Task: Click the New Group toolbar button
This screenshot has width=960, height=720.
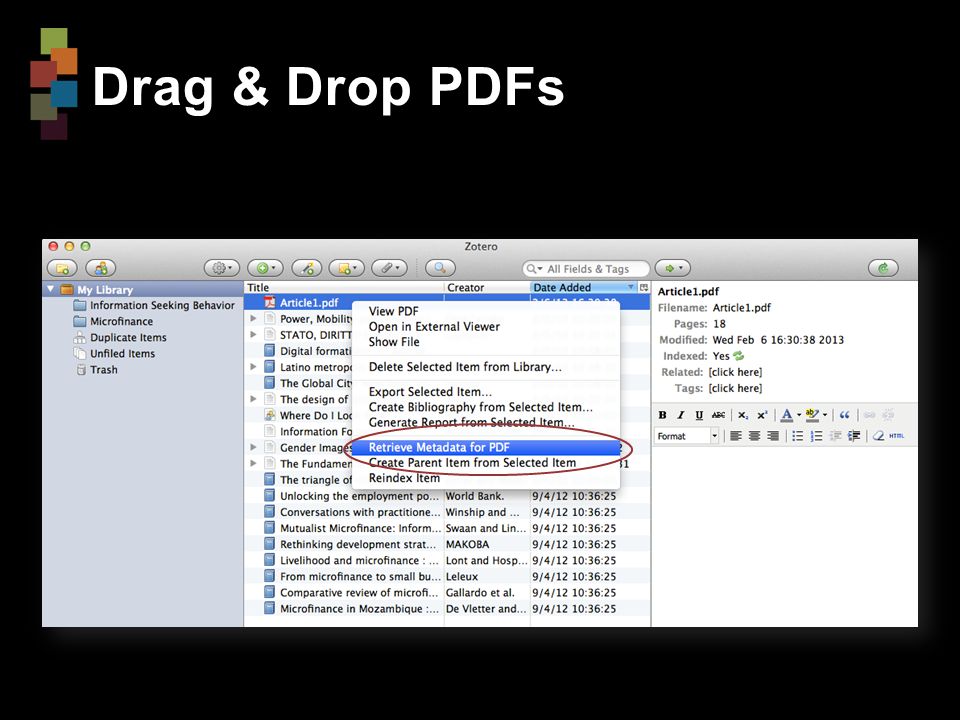Action: coord(101,268)
